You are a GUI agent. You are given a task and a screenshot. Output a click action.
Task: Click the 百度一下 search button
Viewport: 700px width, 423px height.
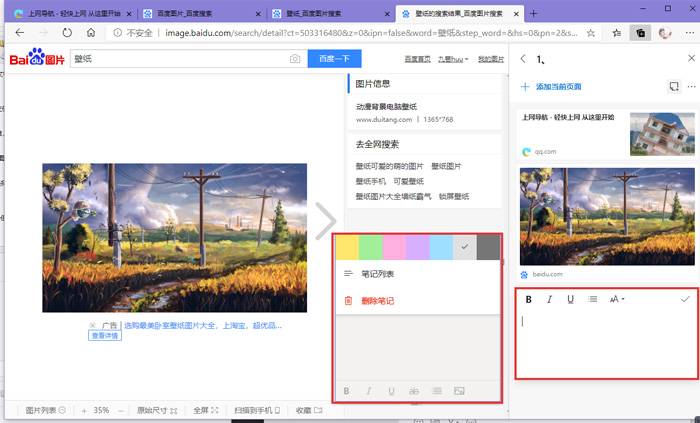click(334, 59)
